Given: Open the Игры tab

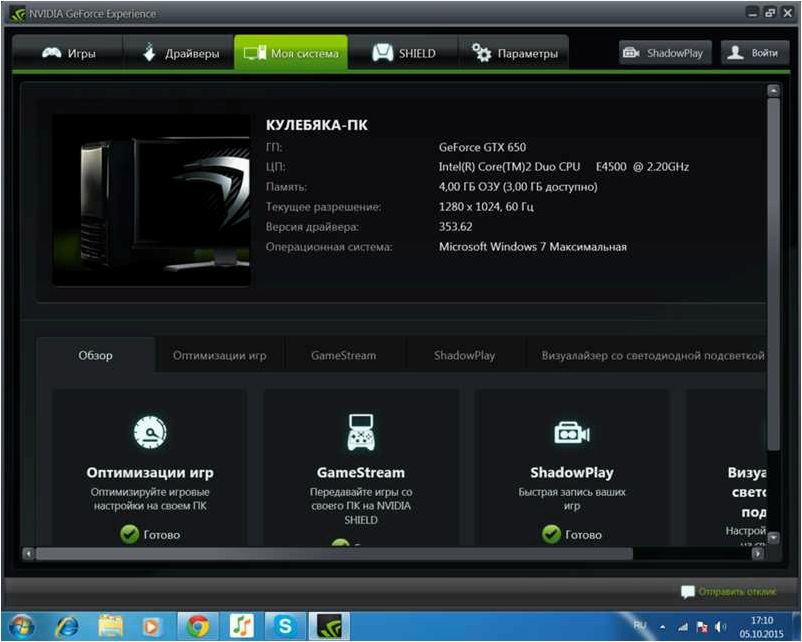Looking at the screenshot, I should (68, 53).
